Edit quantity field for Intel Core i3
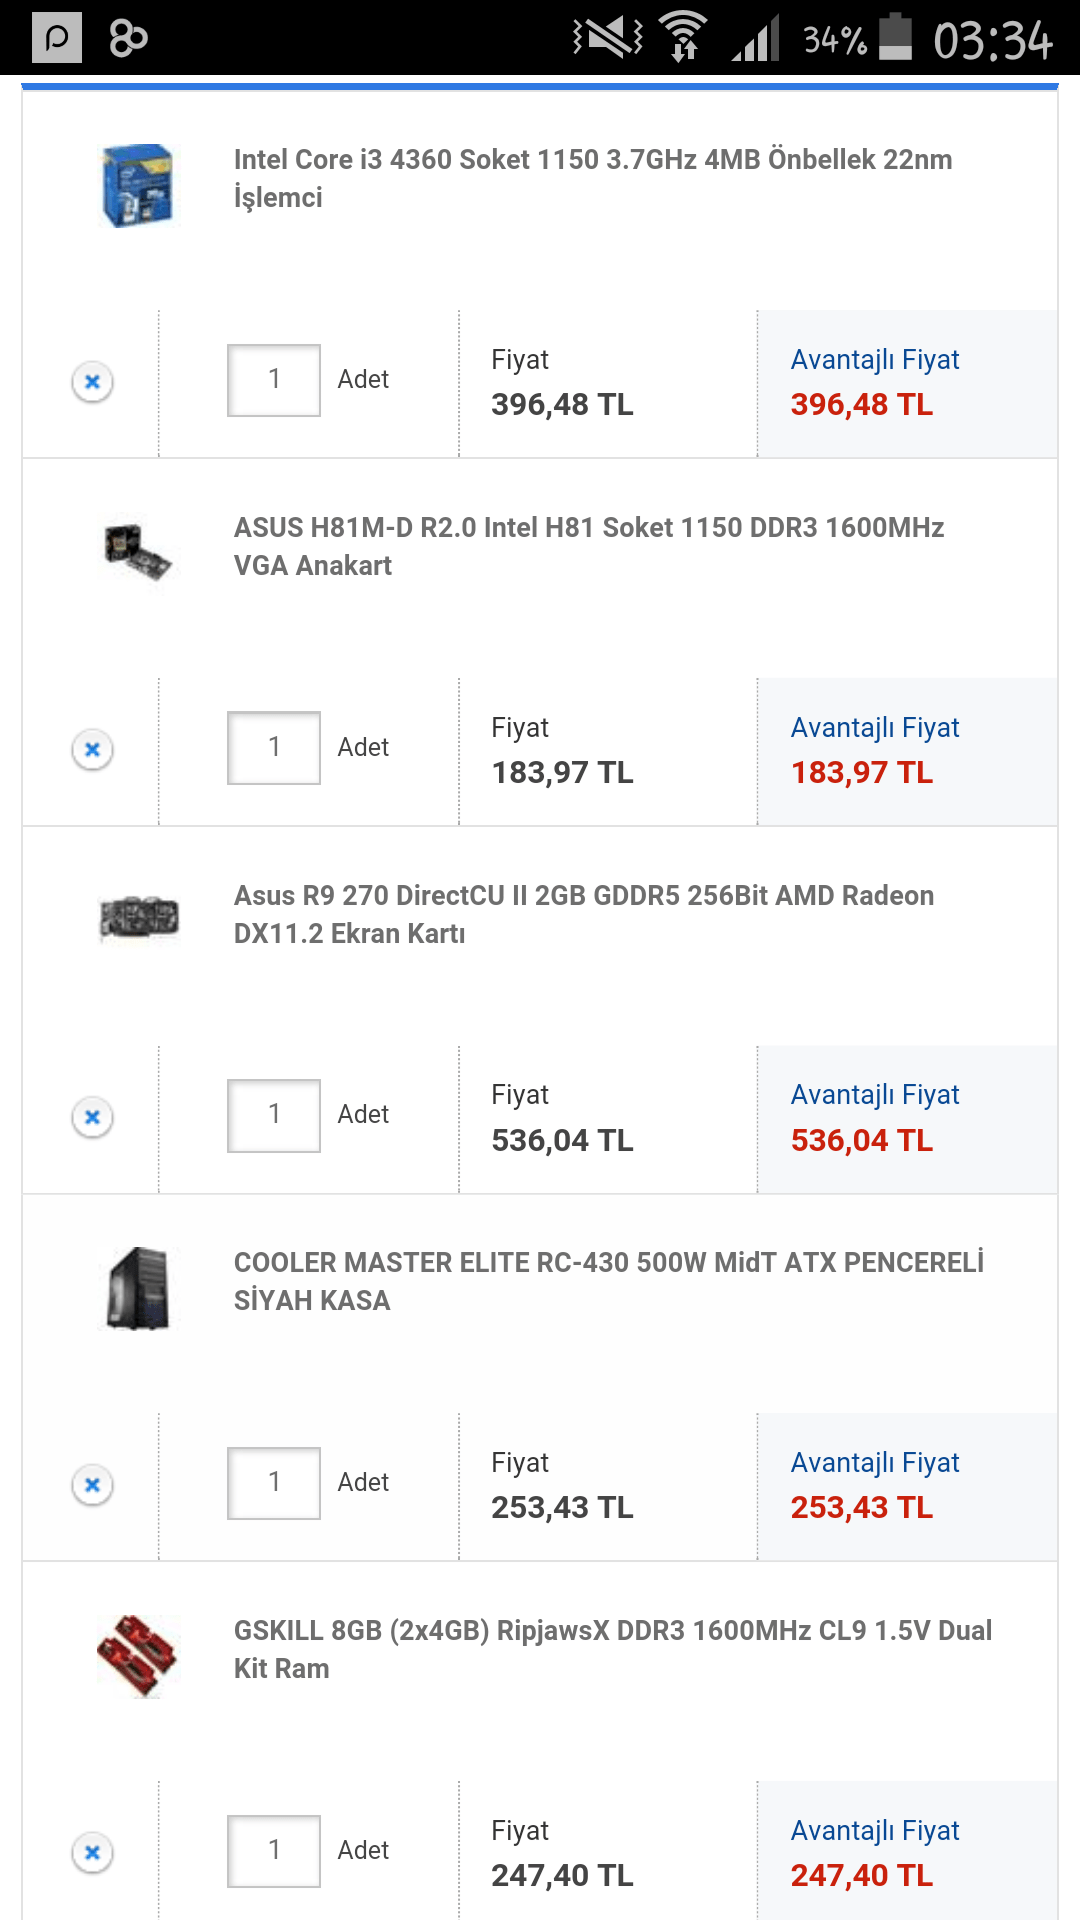Screen dimensions: 1080x1920 (x=274, y=380)
